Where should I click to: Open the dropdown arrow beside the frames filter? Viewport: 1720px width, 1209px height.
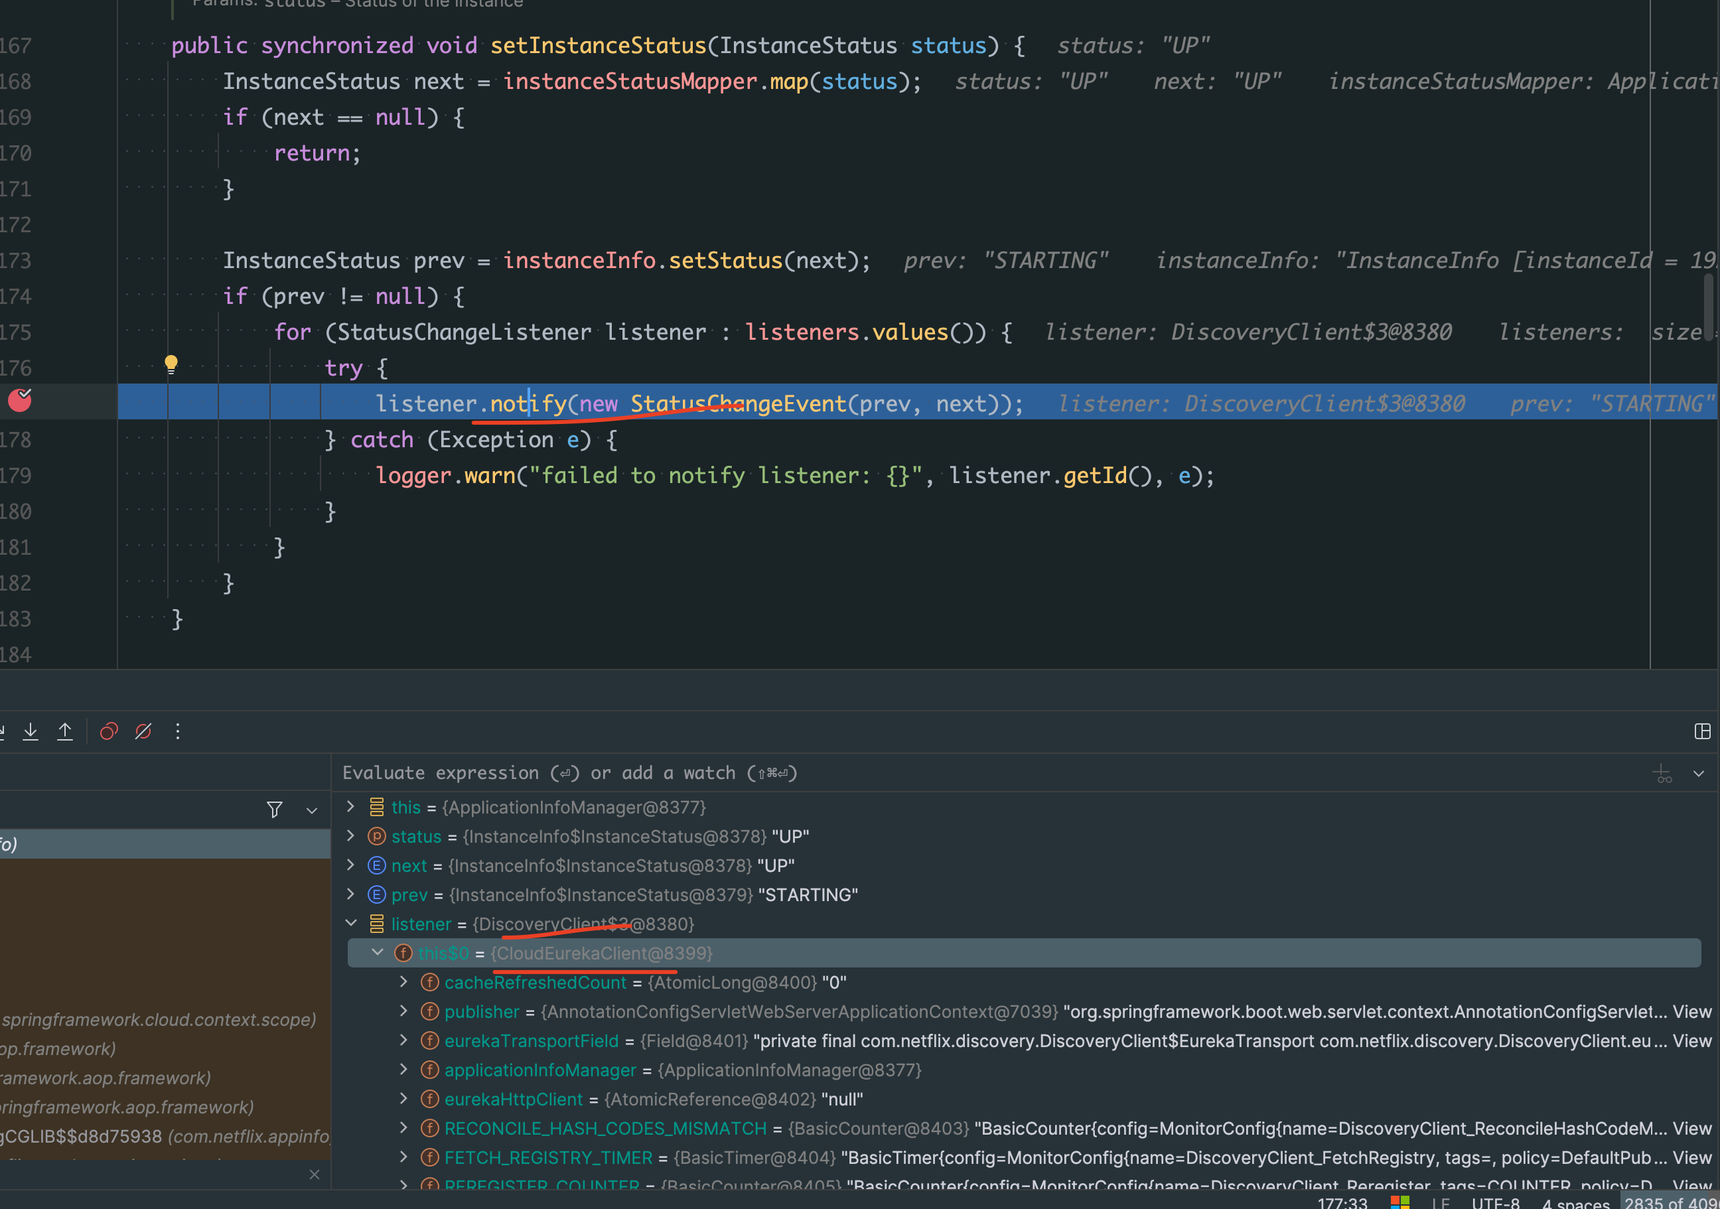312,811
